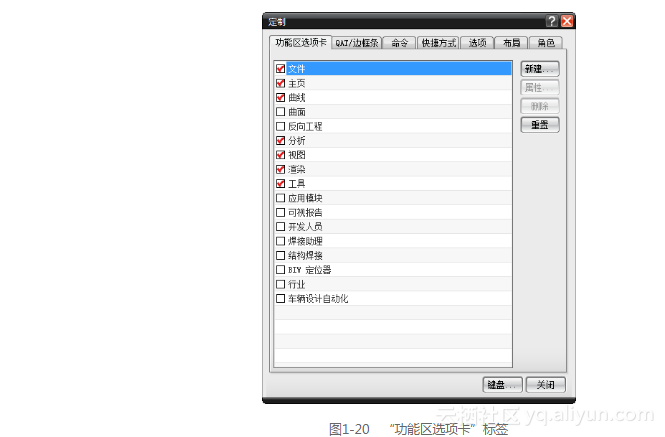Turn on the BIY 定位器 checkbox
The image size is (665, 437).
(x=280, y=270)
